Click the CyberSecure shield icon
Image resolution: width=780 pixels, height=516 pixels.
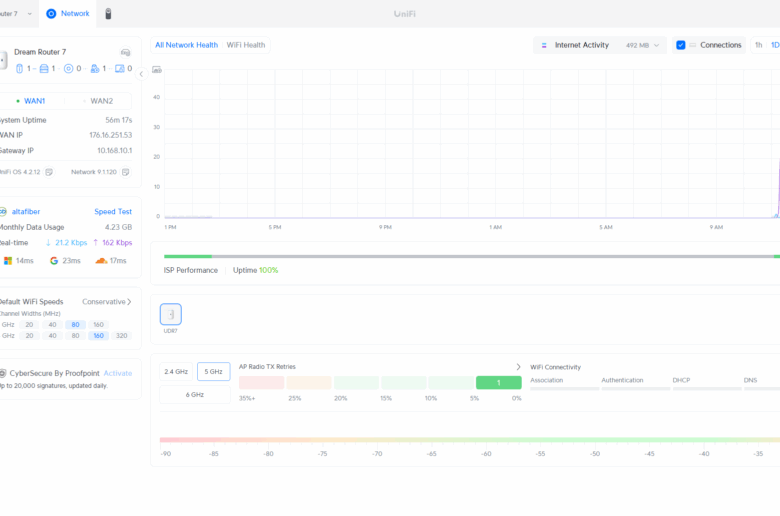(3, 373)
